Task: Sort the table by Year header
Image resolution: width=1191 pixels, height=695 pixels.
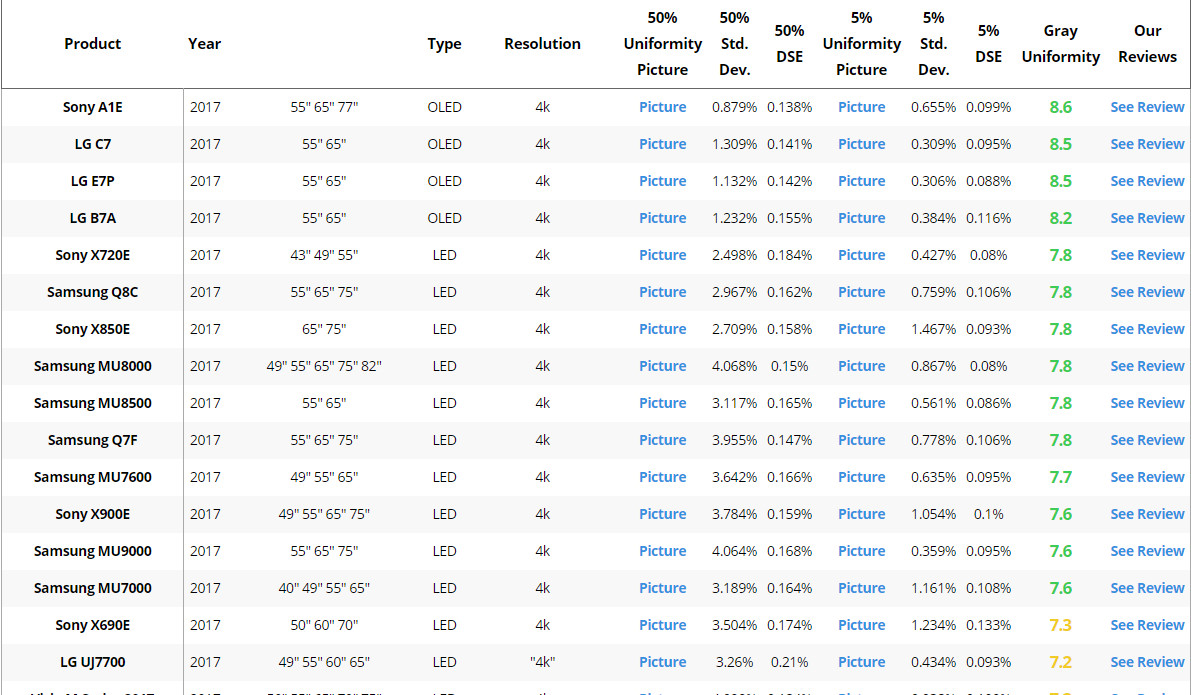Action: coord(204,44)
